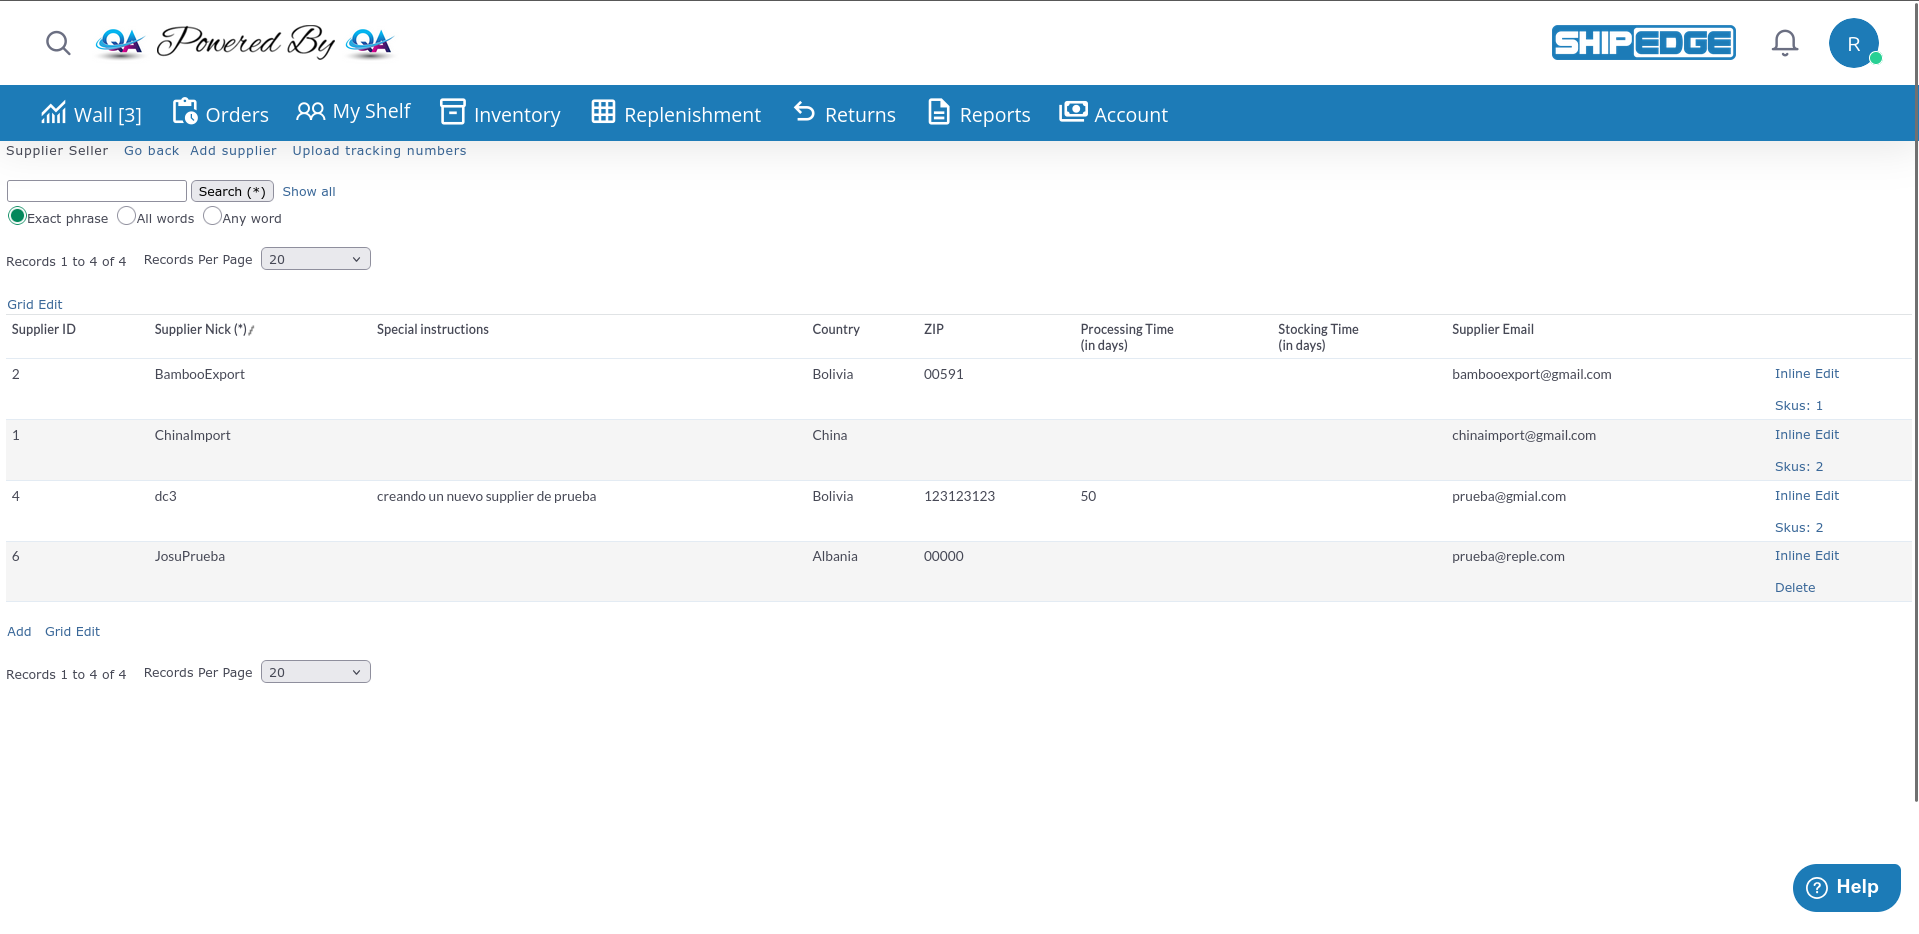The image size is (1919, 934).
Task: Open the Account menu
Action: [x=1113, y=114]
